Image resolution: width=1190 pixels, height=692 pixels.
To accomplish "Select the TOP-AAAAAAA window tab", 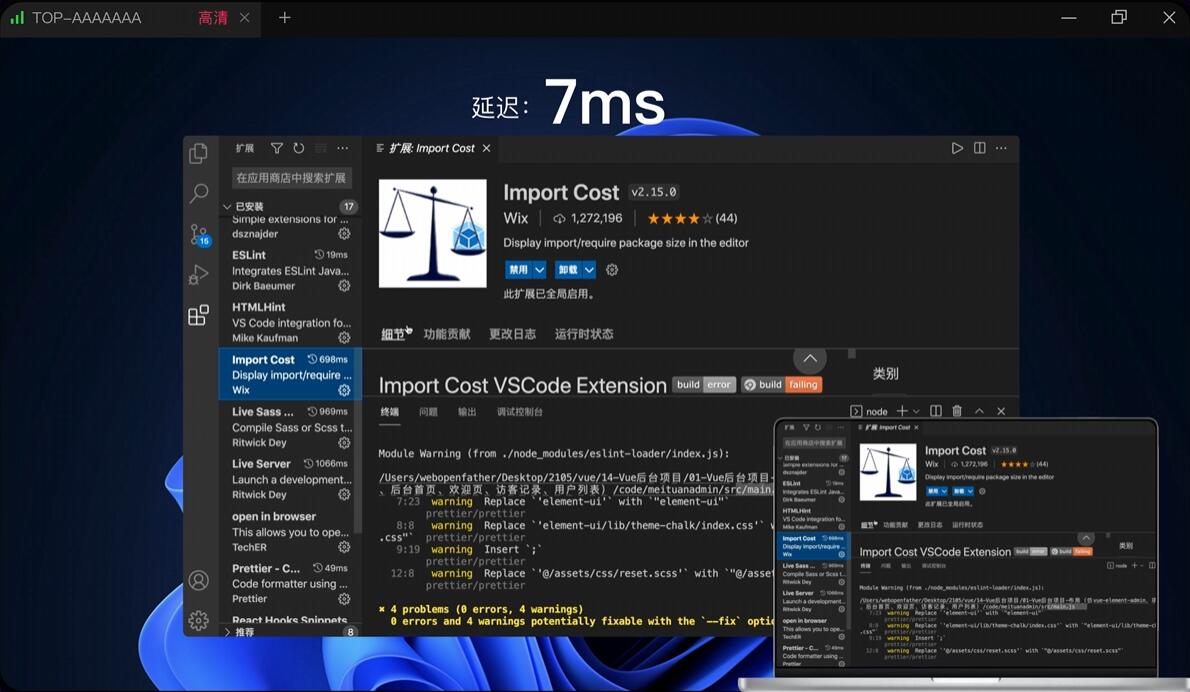I will pos(131,18).
